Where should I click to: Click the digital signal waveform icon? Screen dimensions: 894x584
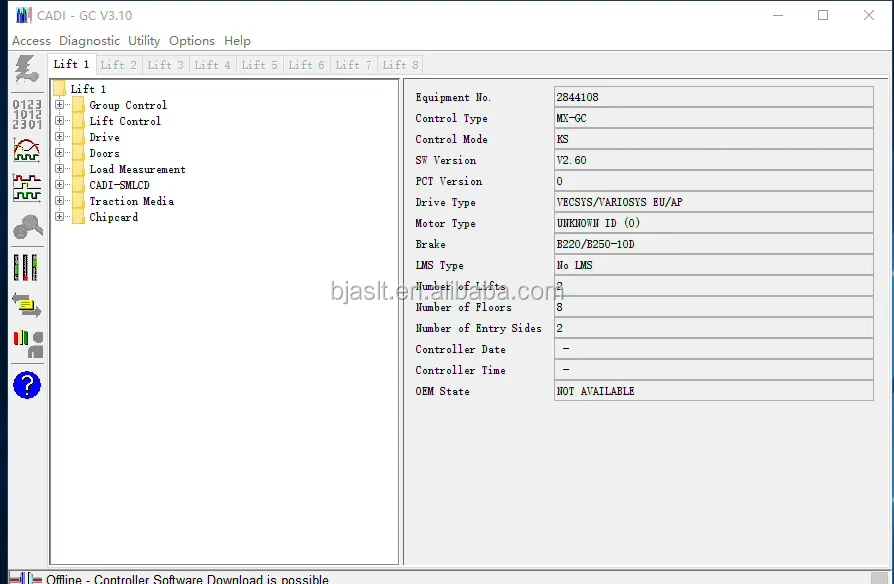[x=26, y=188]
